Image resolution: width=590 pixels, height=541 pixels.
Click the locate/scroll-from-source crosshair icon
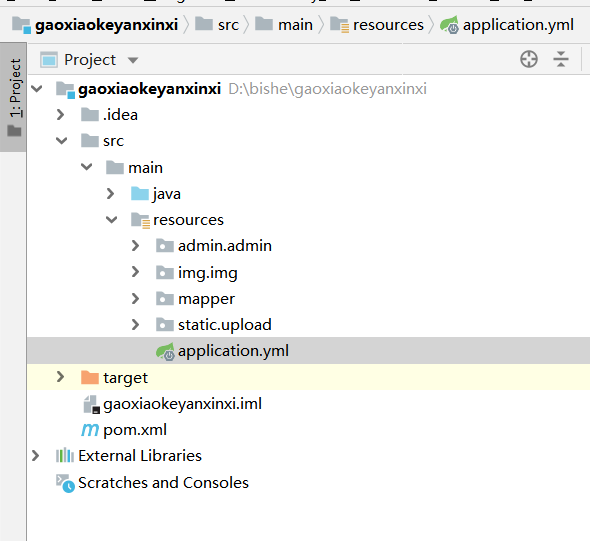coord(529,59)
